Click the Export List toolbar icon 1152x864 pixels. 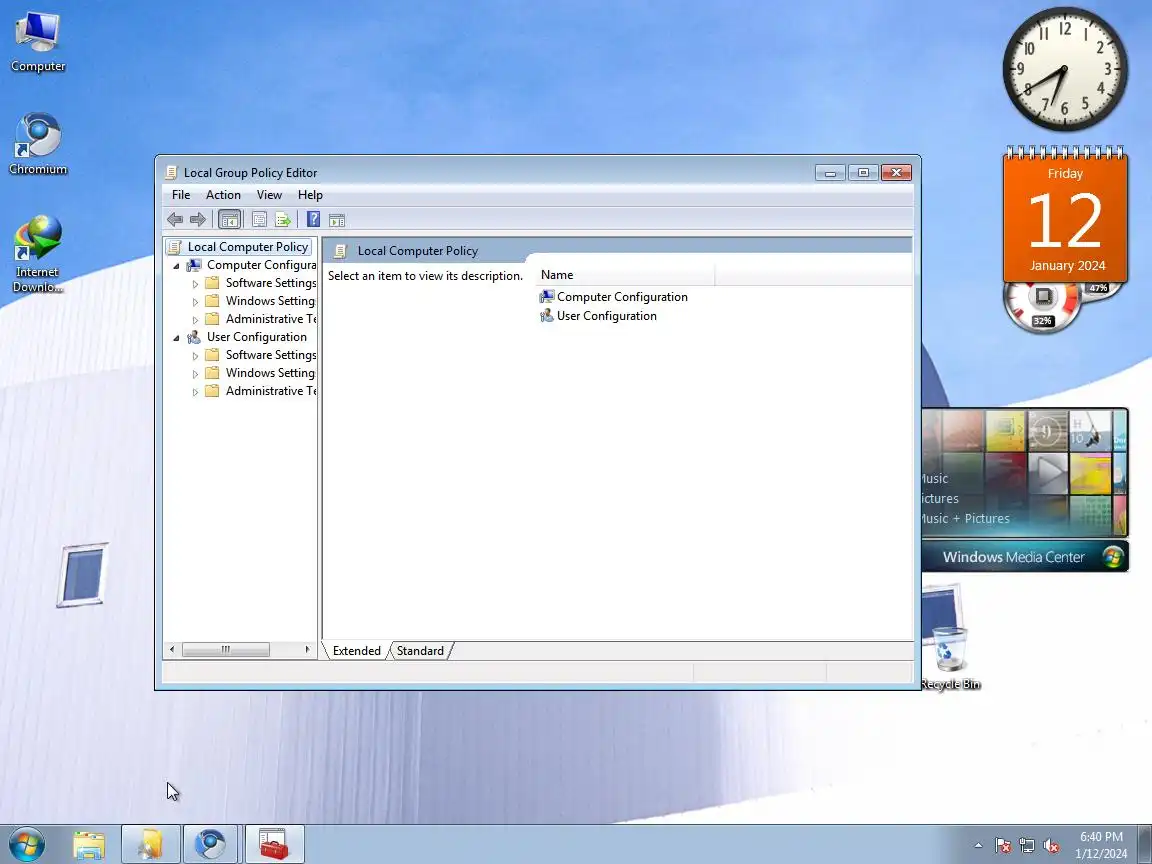coord(283,219)
